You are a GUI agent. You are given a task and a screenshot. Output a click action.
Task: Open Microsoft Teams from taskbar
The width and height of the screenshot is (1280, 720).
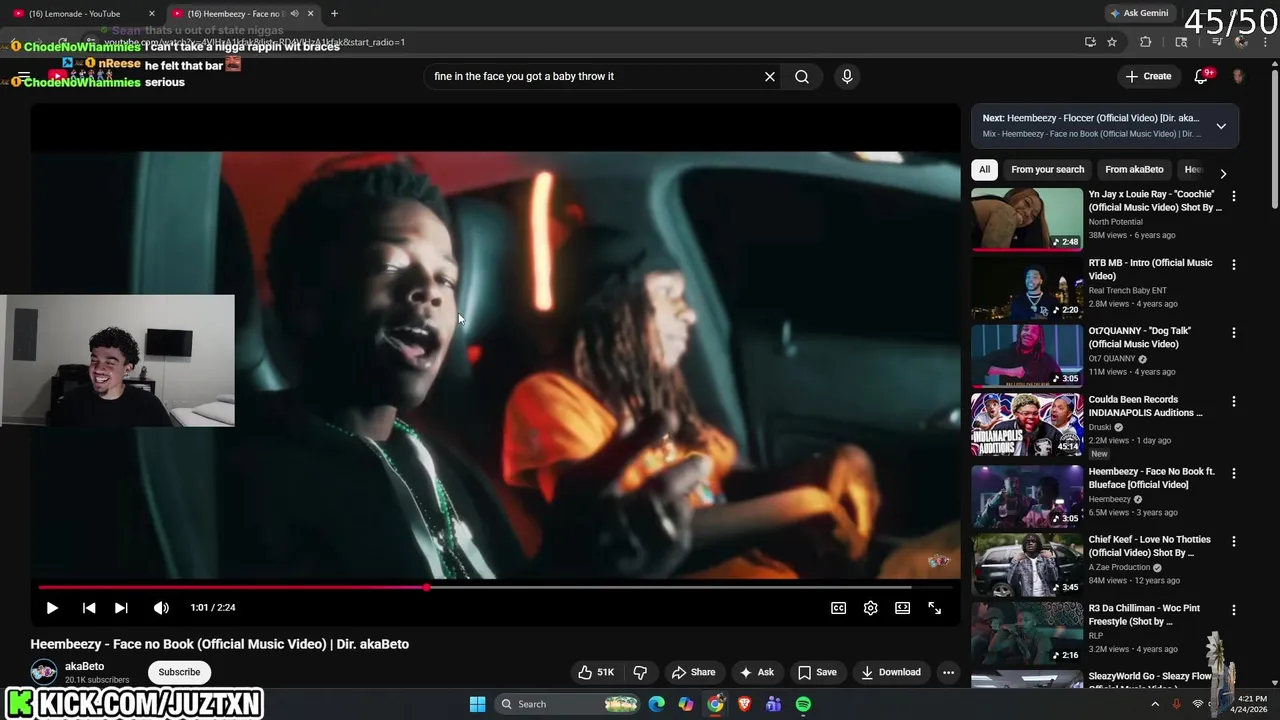(773, 704)
